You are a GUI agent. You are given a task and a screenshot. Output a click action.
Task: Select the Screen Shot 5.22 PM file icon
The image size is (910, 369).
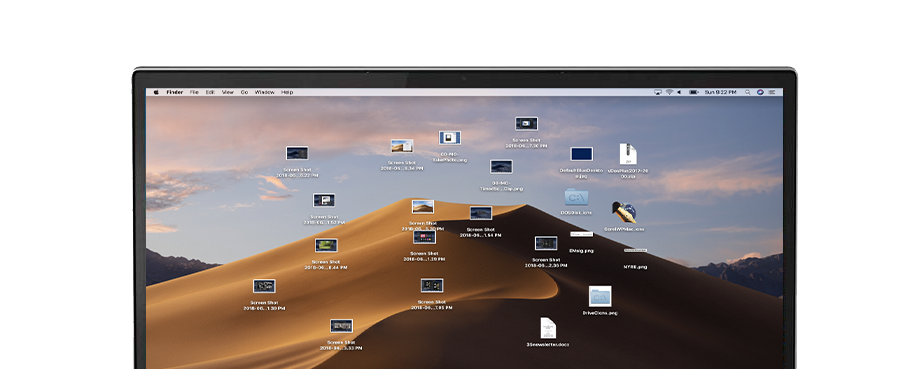pyautogui.click(x=297, y=153)
